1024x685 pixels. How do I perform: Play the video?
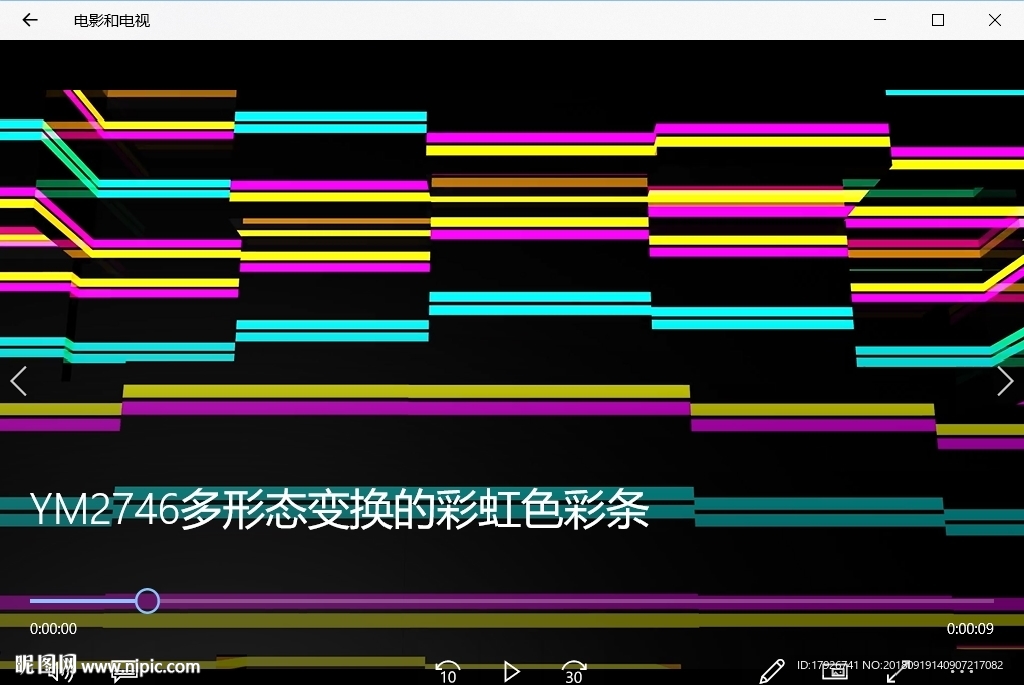click(511, 671)
